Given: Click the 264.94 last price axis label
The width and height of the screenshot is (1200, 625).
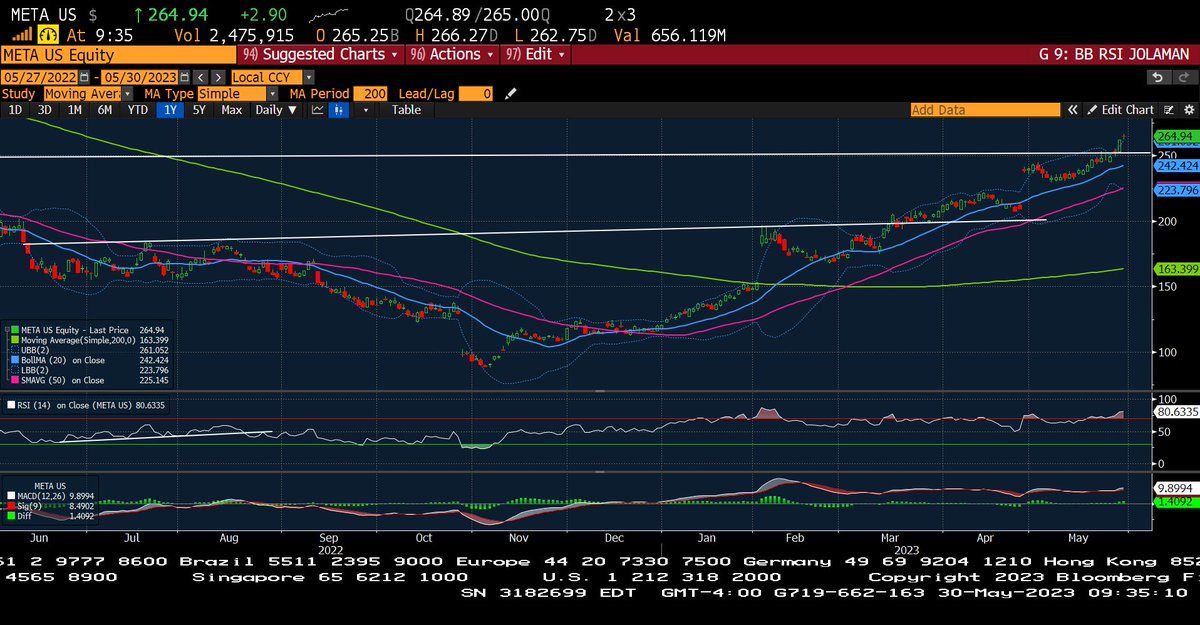Looking at the screenshot, I should click(1175, 136).
